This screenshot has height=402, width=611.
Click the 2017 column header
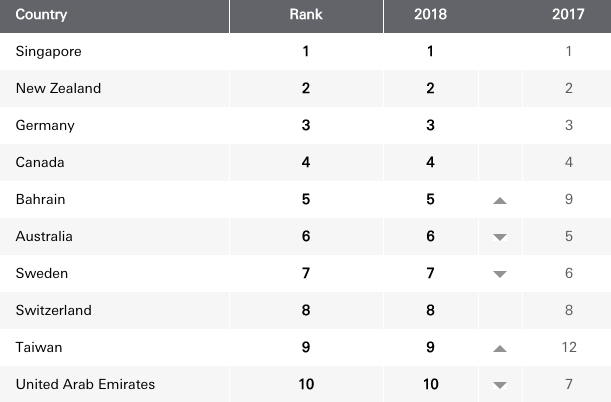[568, 15]
